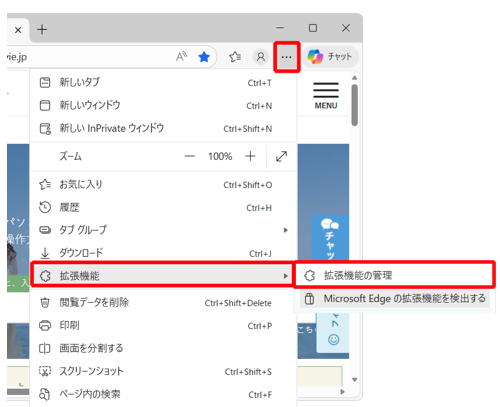
Task: Click the scrollbar down arrow
Action: click(x=355, y=380)
